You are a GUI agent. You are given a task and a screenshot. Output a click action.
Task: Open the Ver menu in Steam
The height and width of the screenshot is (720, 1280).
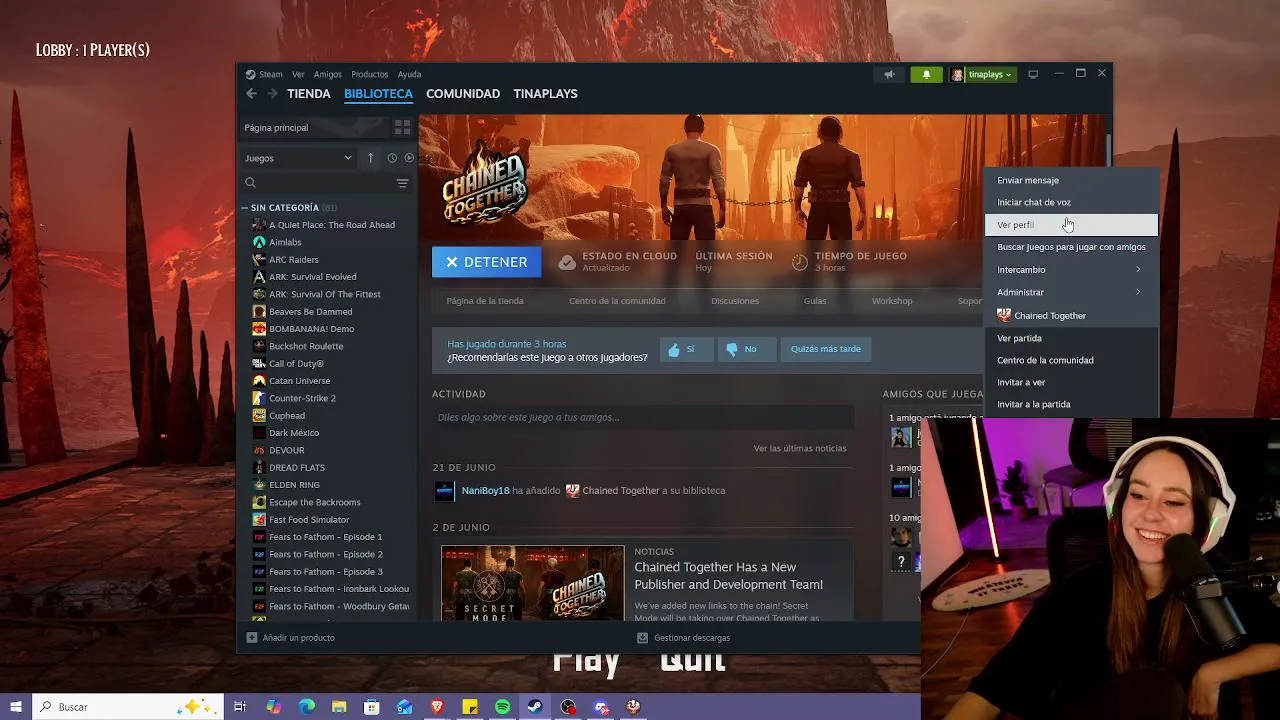(298, 74)
